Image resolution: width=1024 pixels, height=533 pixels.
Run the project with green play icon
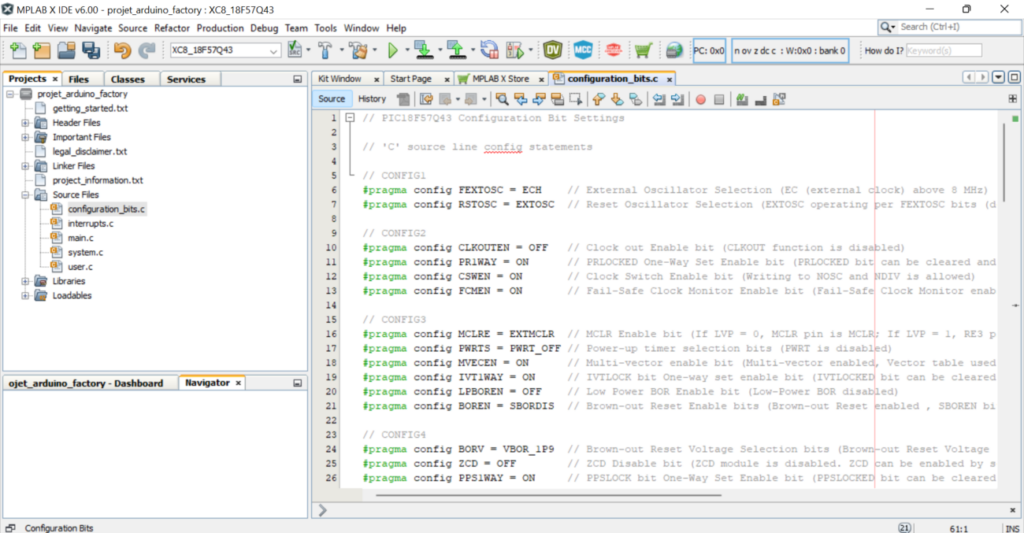393,50
